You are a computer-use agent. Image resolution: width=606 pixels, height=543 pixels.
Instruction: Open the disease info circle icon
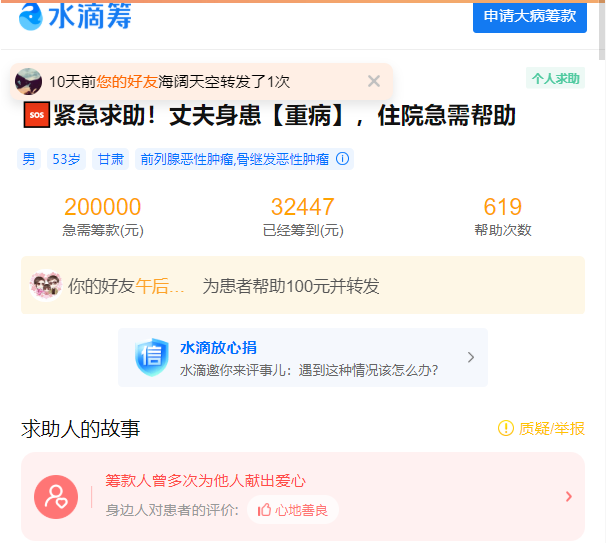pos(343,159)
